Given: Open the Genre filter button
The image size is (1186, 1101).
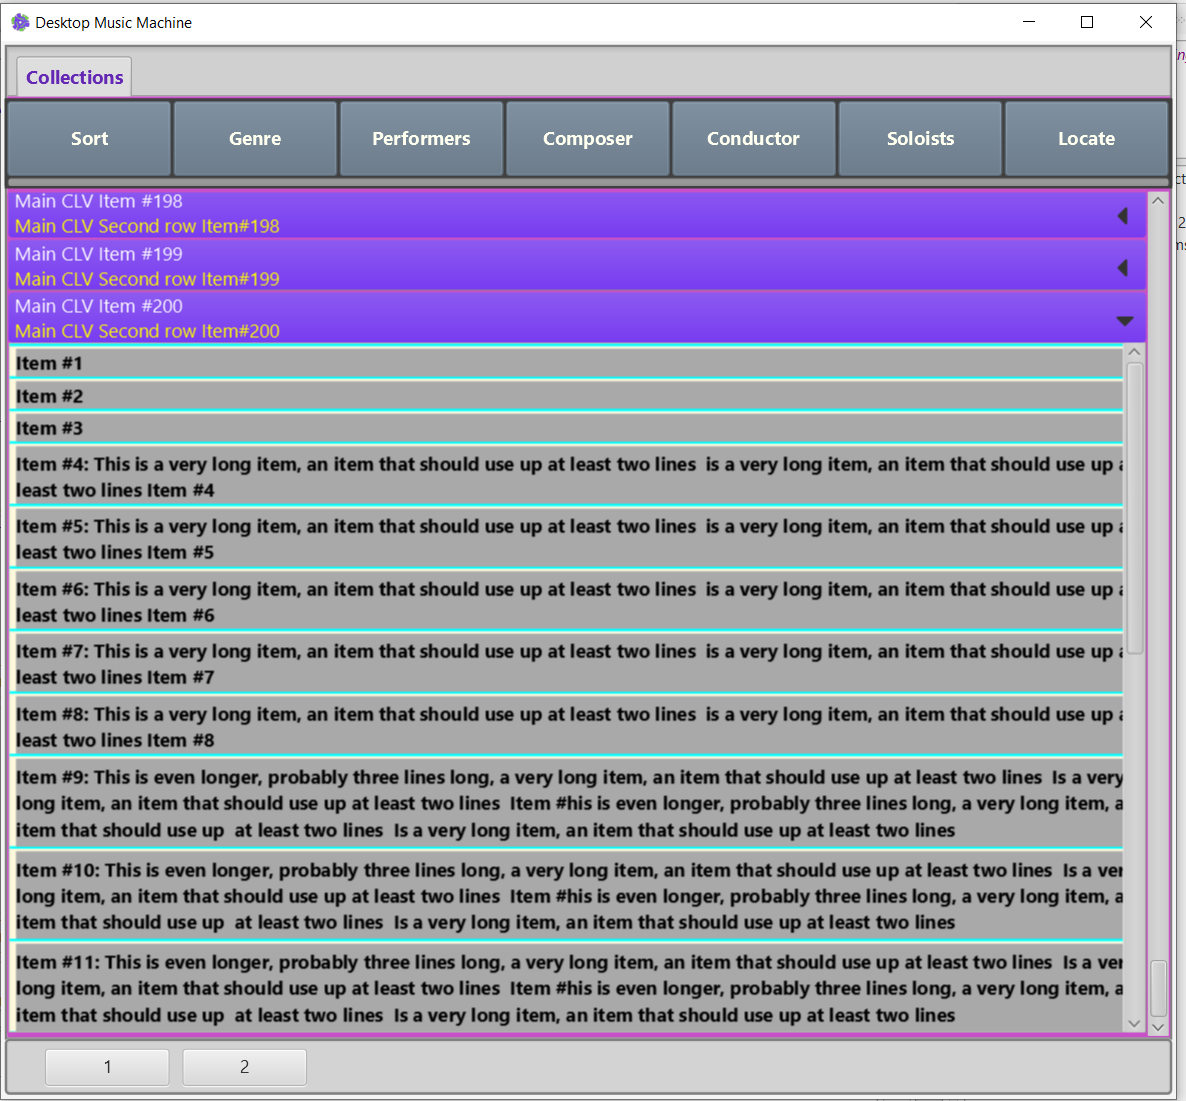Looking at the screenshot, I should click(255, 138).
